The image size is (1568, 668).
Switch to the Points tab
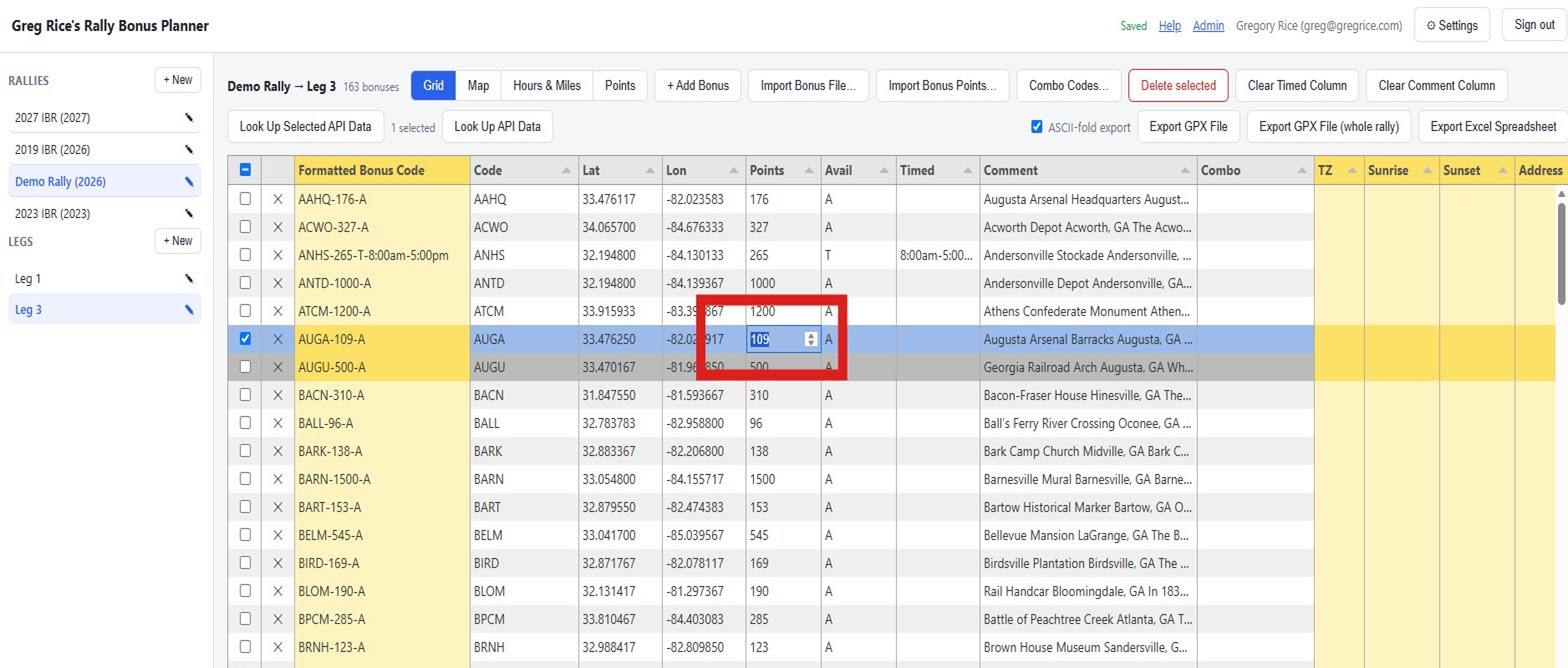pyautogui.click(x=620, y=86)
